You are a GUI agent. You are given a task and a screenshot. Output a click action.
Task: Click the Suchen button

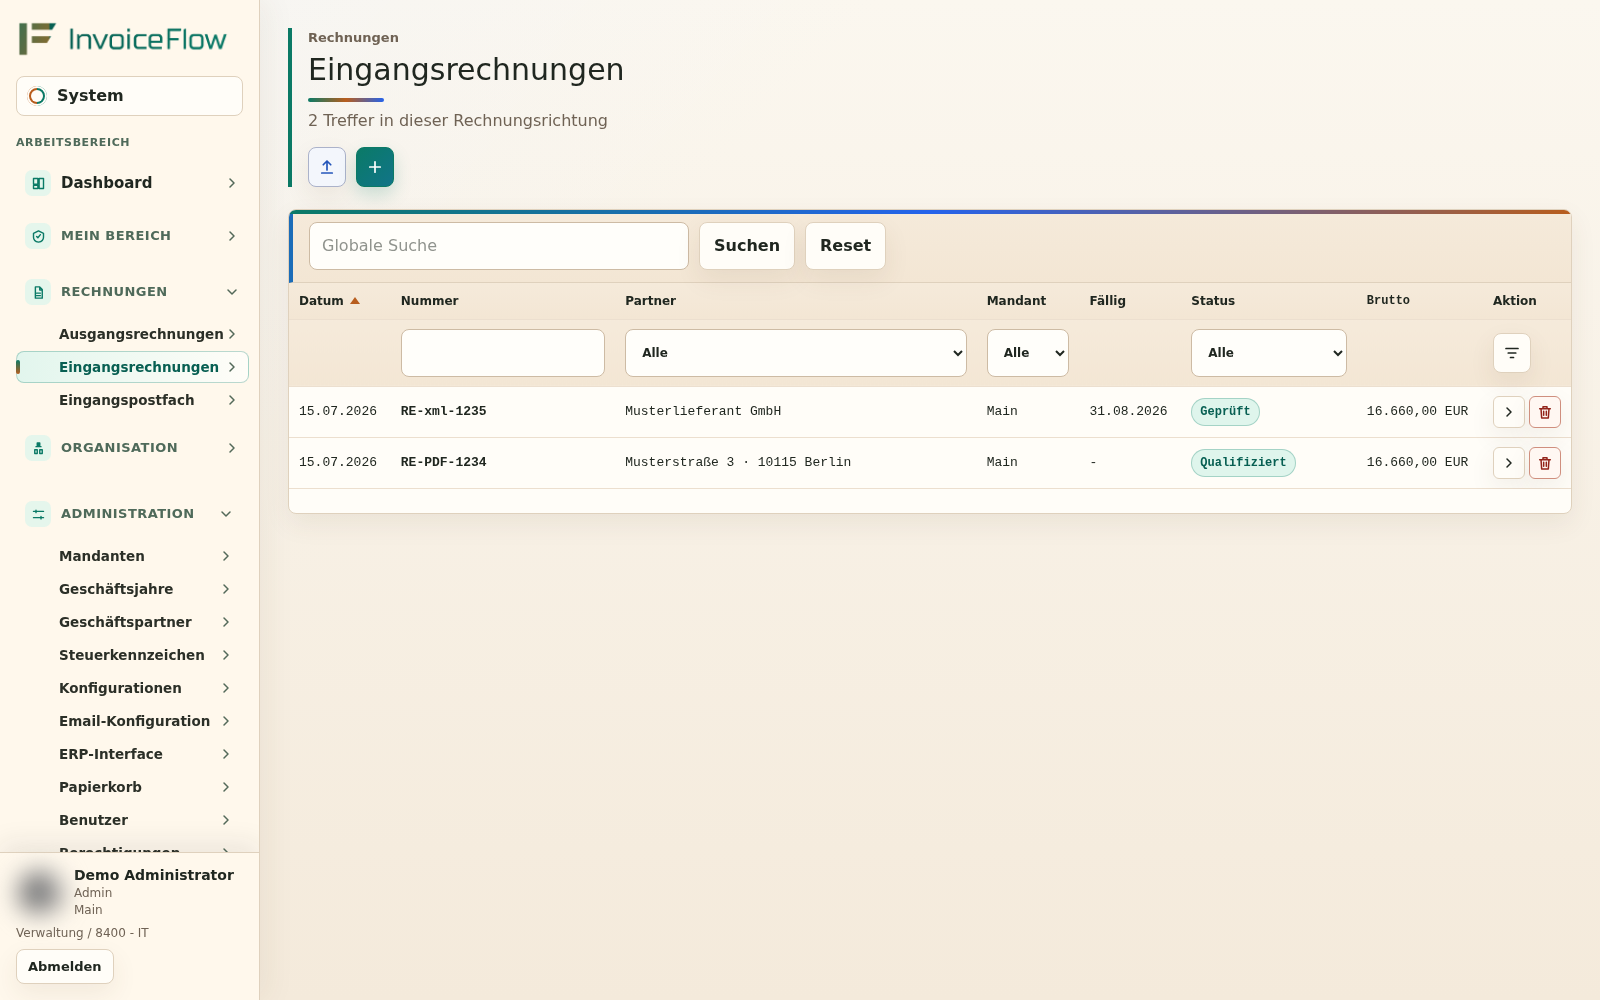point(747,246)
